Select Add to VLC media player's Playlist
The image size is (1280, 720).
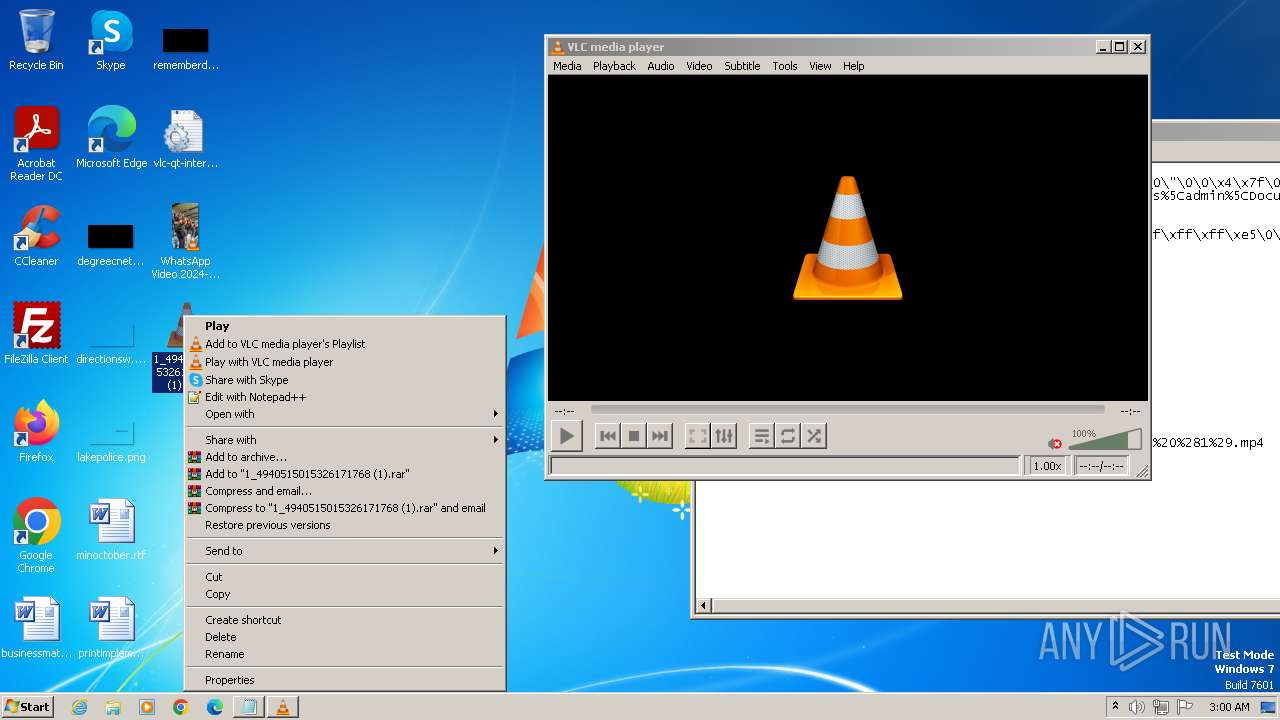point(345,344)
